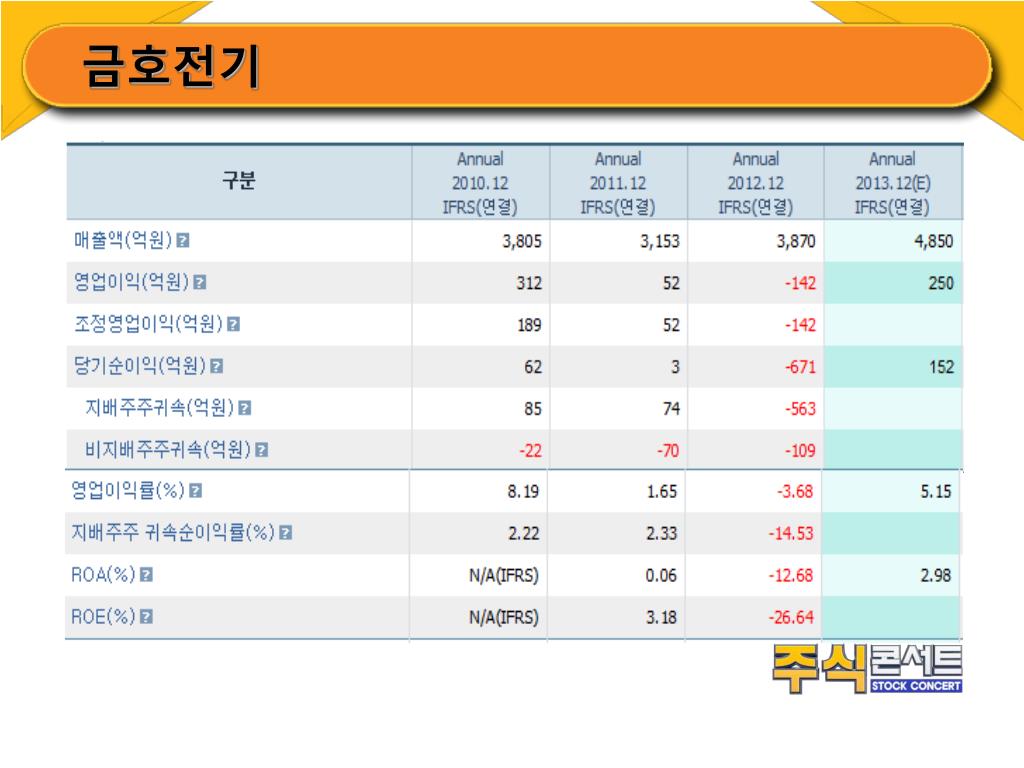Open help icon beside 조정영업이익(억원)
The image size is (1024, 768).
click(234, 324)
